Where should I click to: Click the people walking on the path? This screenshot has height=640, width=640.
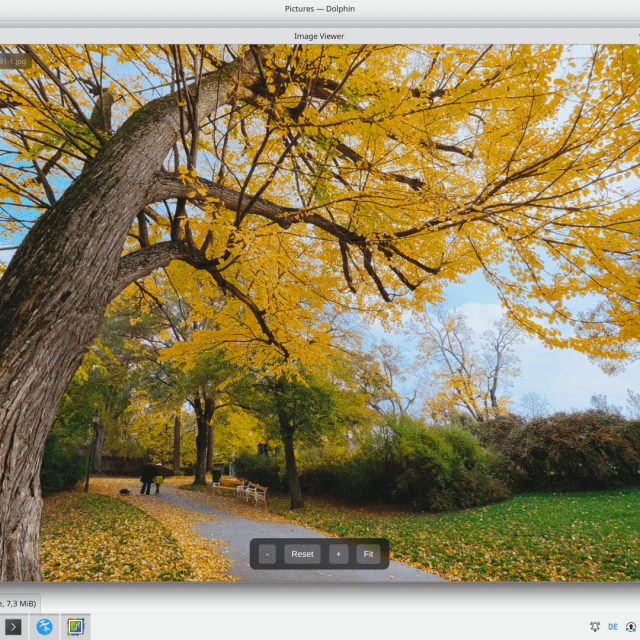(x=152, y=478)
